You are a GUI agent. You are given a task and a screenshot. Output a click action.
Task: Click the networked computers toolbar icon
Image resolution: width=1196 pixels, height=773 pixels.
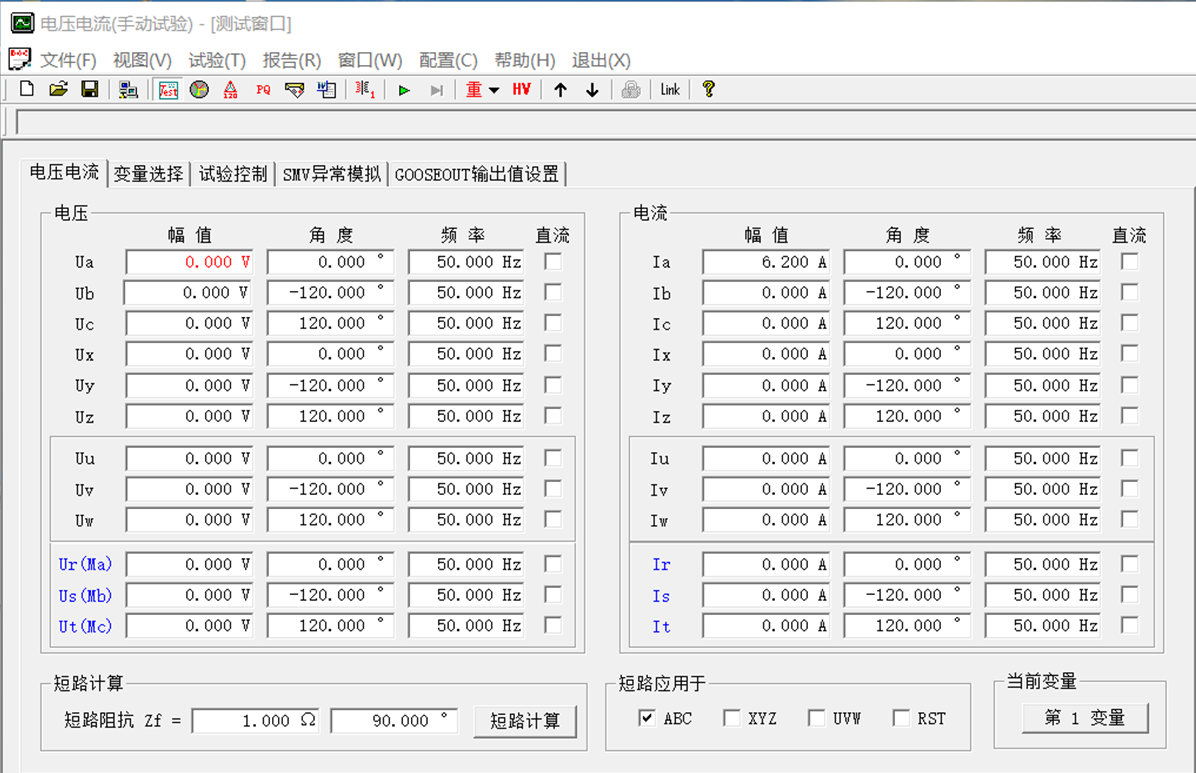128,89
